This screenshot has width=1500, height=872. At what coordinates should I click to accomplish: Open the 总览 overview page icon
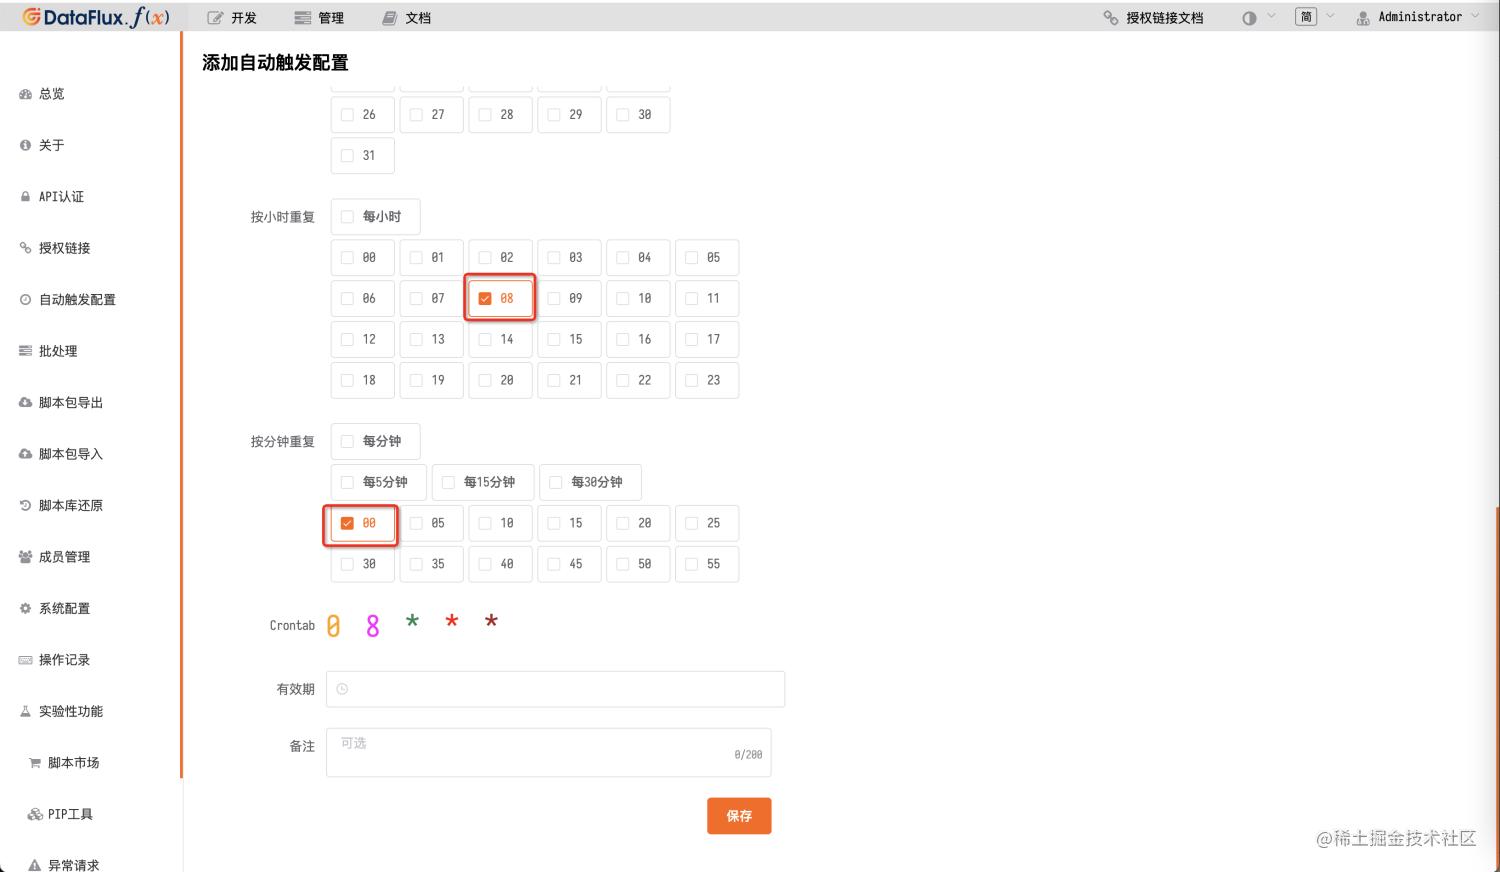(x=26, y=94)
